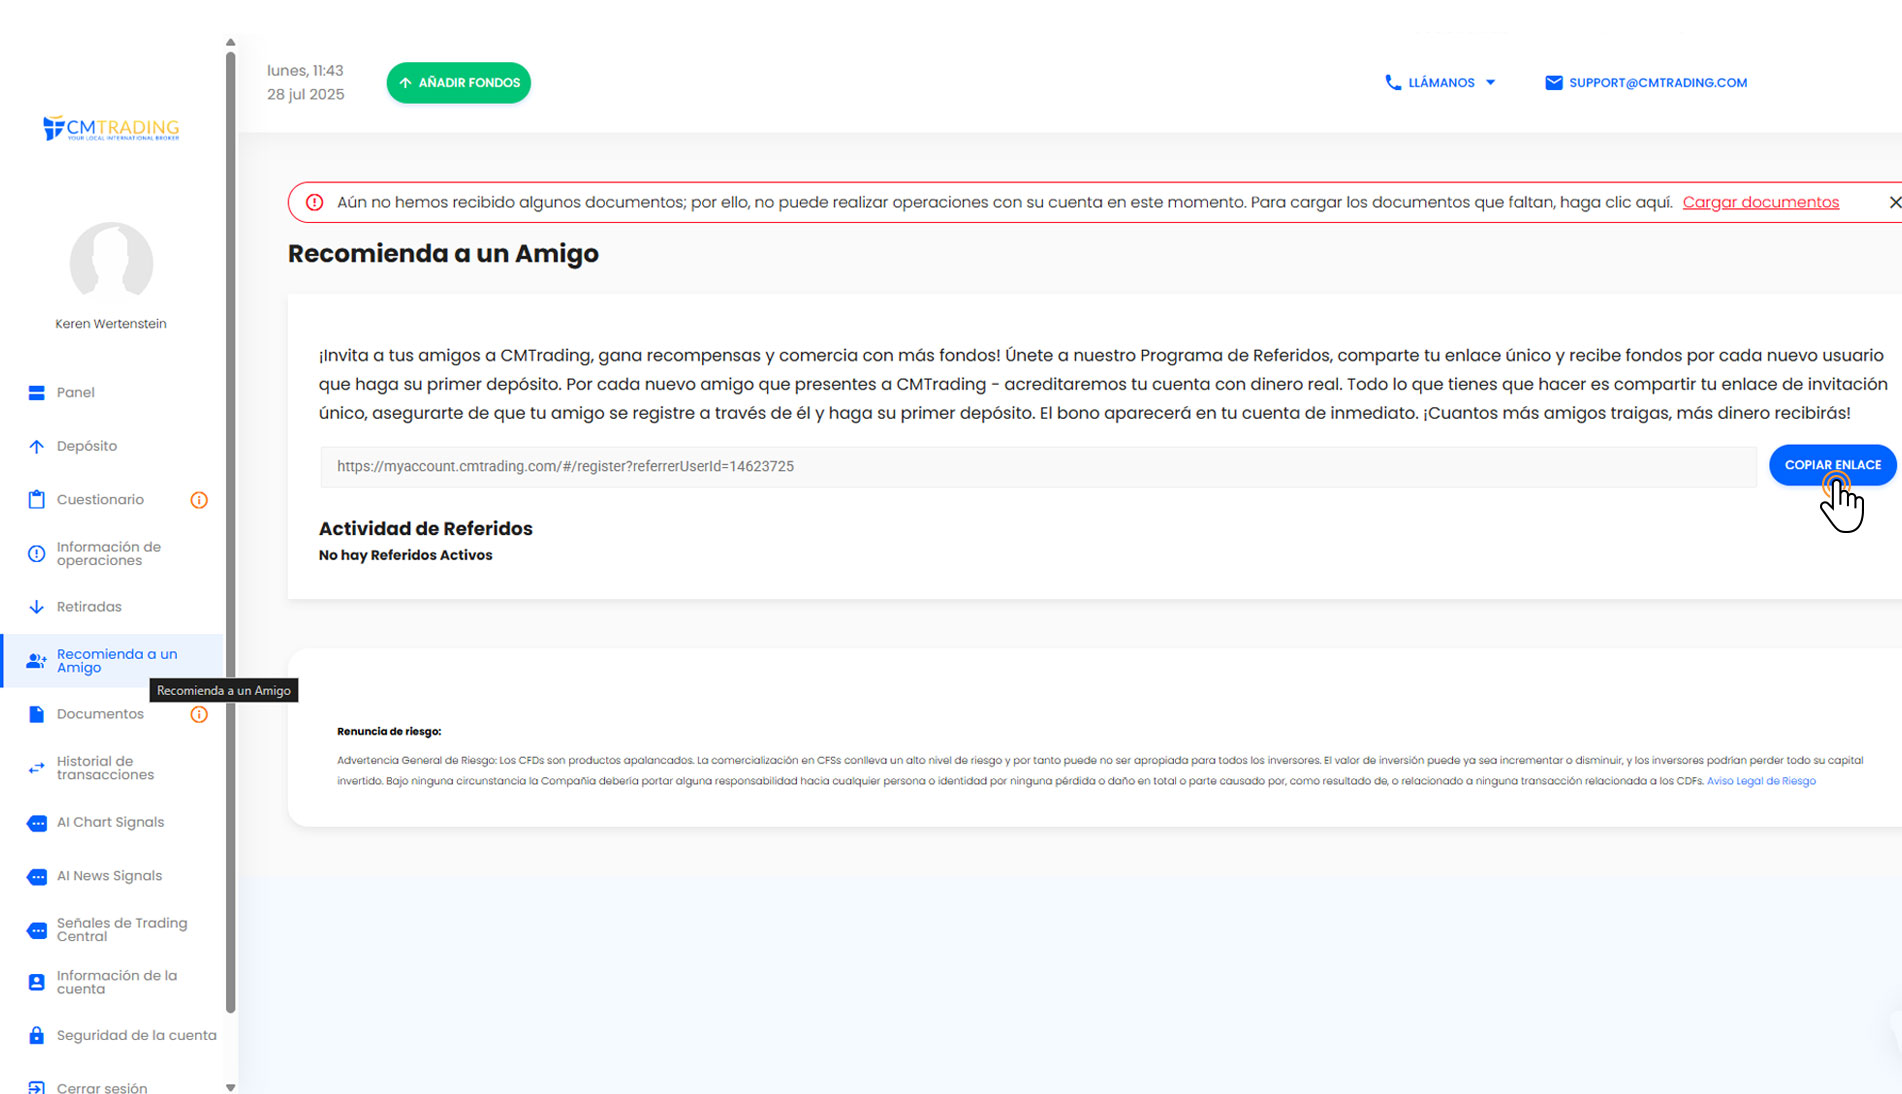Open Señales de Trading Central entry
The height and width of the screenshot is (1094, 1902).
coord(113,930)
